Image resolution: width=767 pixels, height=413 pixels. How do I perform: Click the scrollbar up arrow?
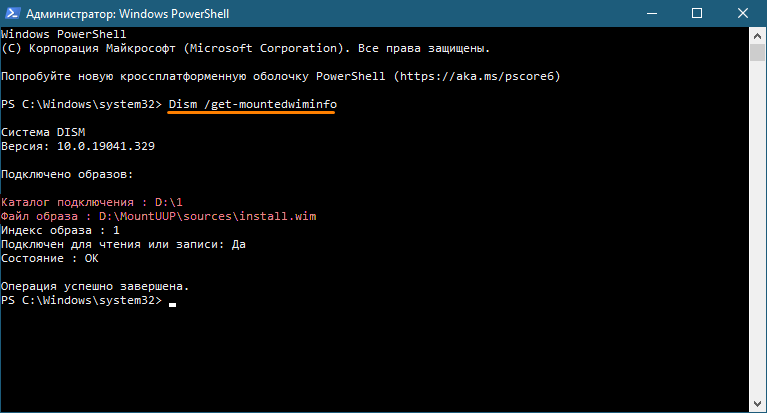[757, 35]
